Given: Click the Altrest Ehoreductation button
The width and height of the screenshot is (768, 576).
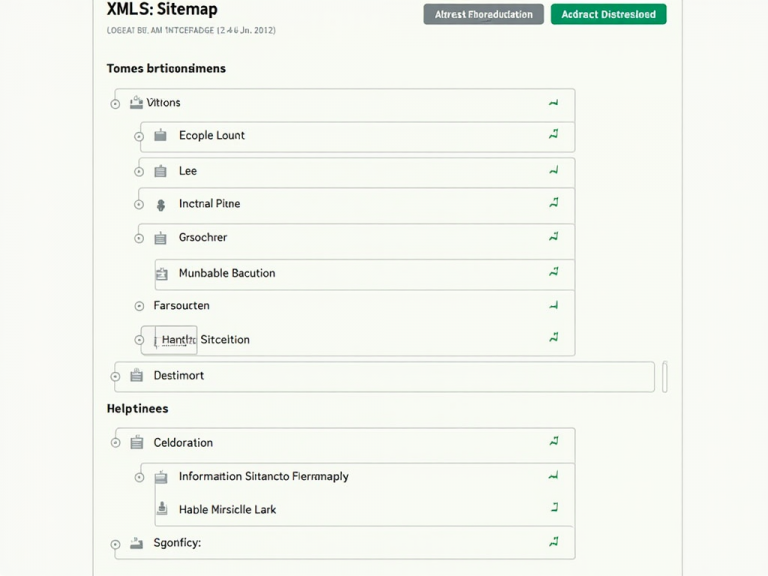Looking at the screenshot, I should tap(483, 14).
